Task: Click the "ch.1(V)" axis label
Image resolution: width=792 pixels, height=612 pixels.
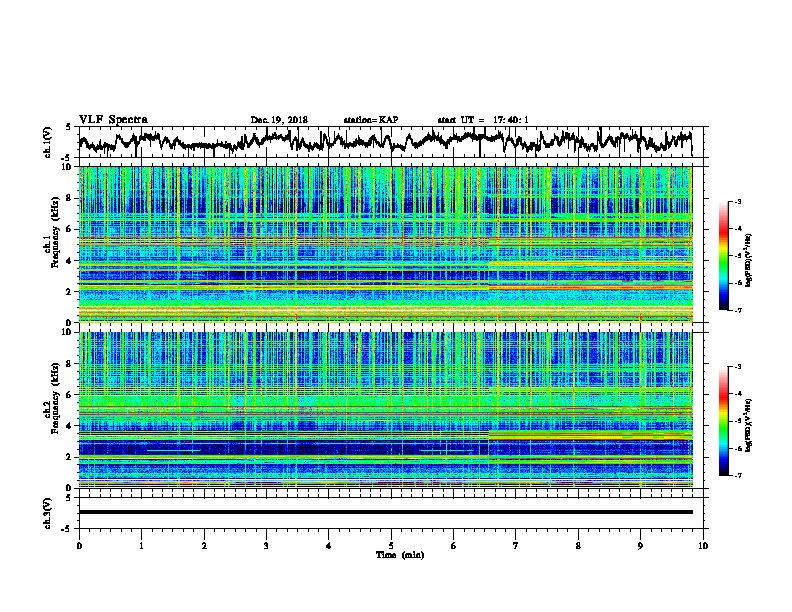Action: [x=48, y=142]
